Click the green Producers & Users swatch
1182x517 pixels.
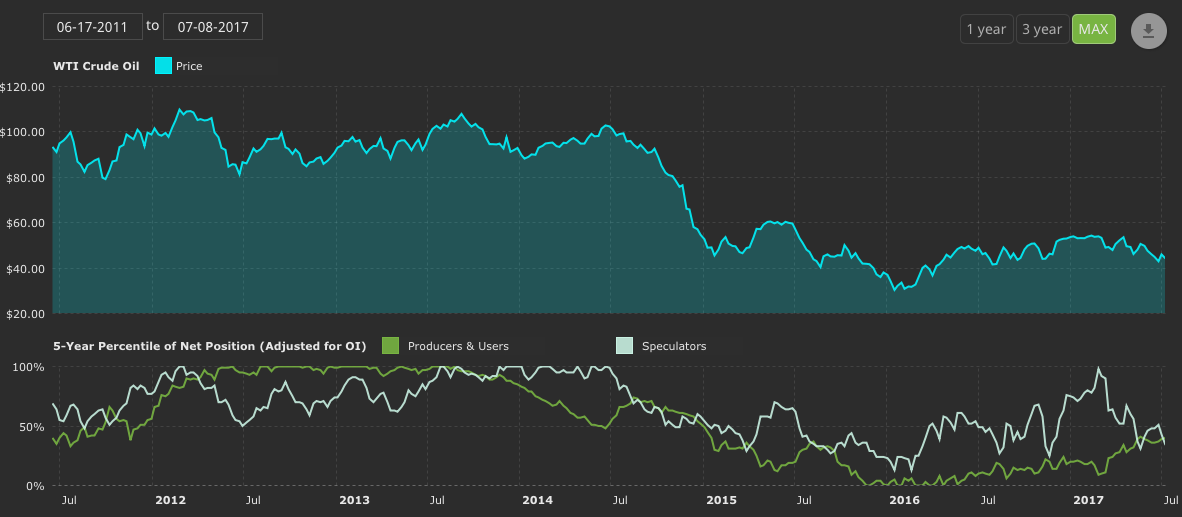click(x=391, y=346)
